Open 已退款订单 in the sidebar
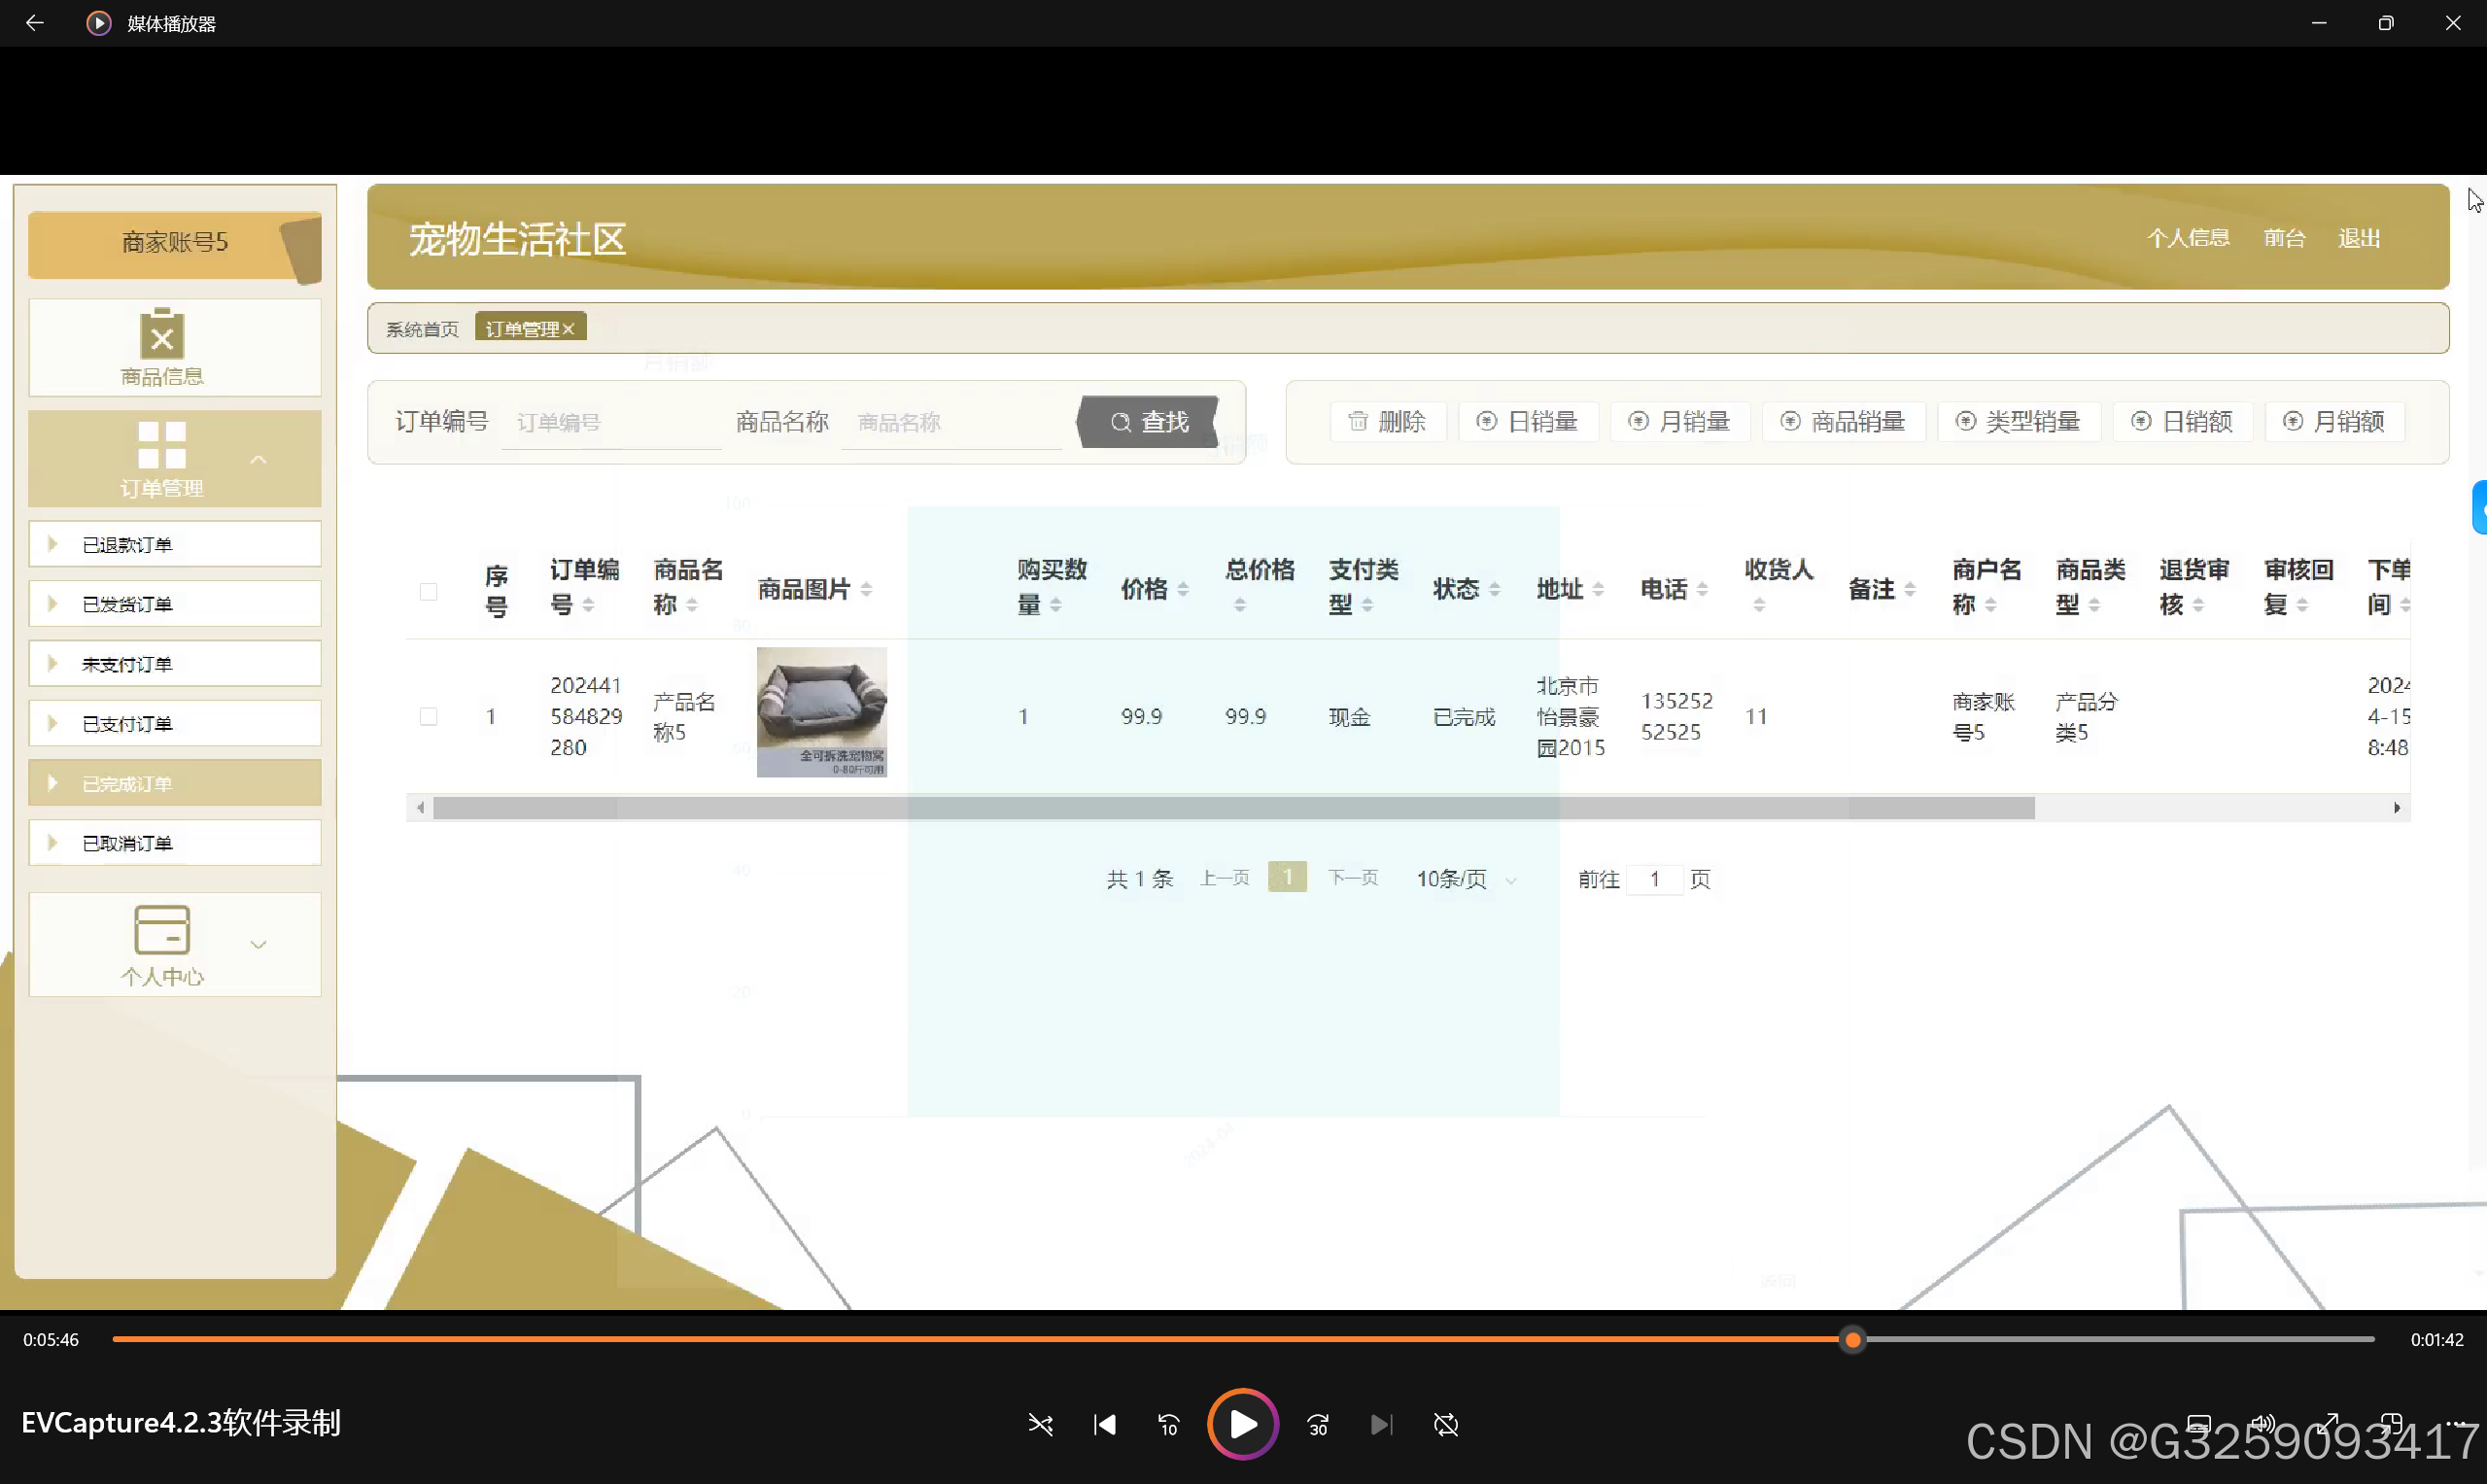The height and width of the screenshot is (1484, 2487). pyautogui.click(x=175, y=544)
